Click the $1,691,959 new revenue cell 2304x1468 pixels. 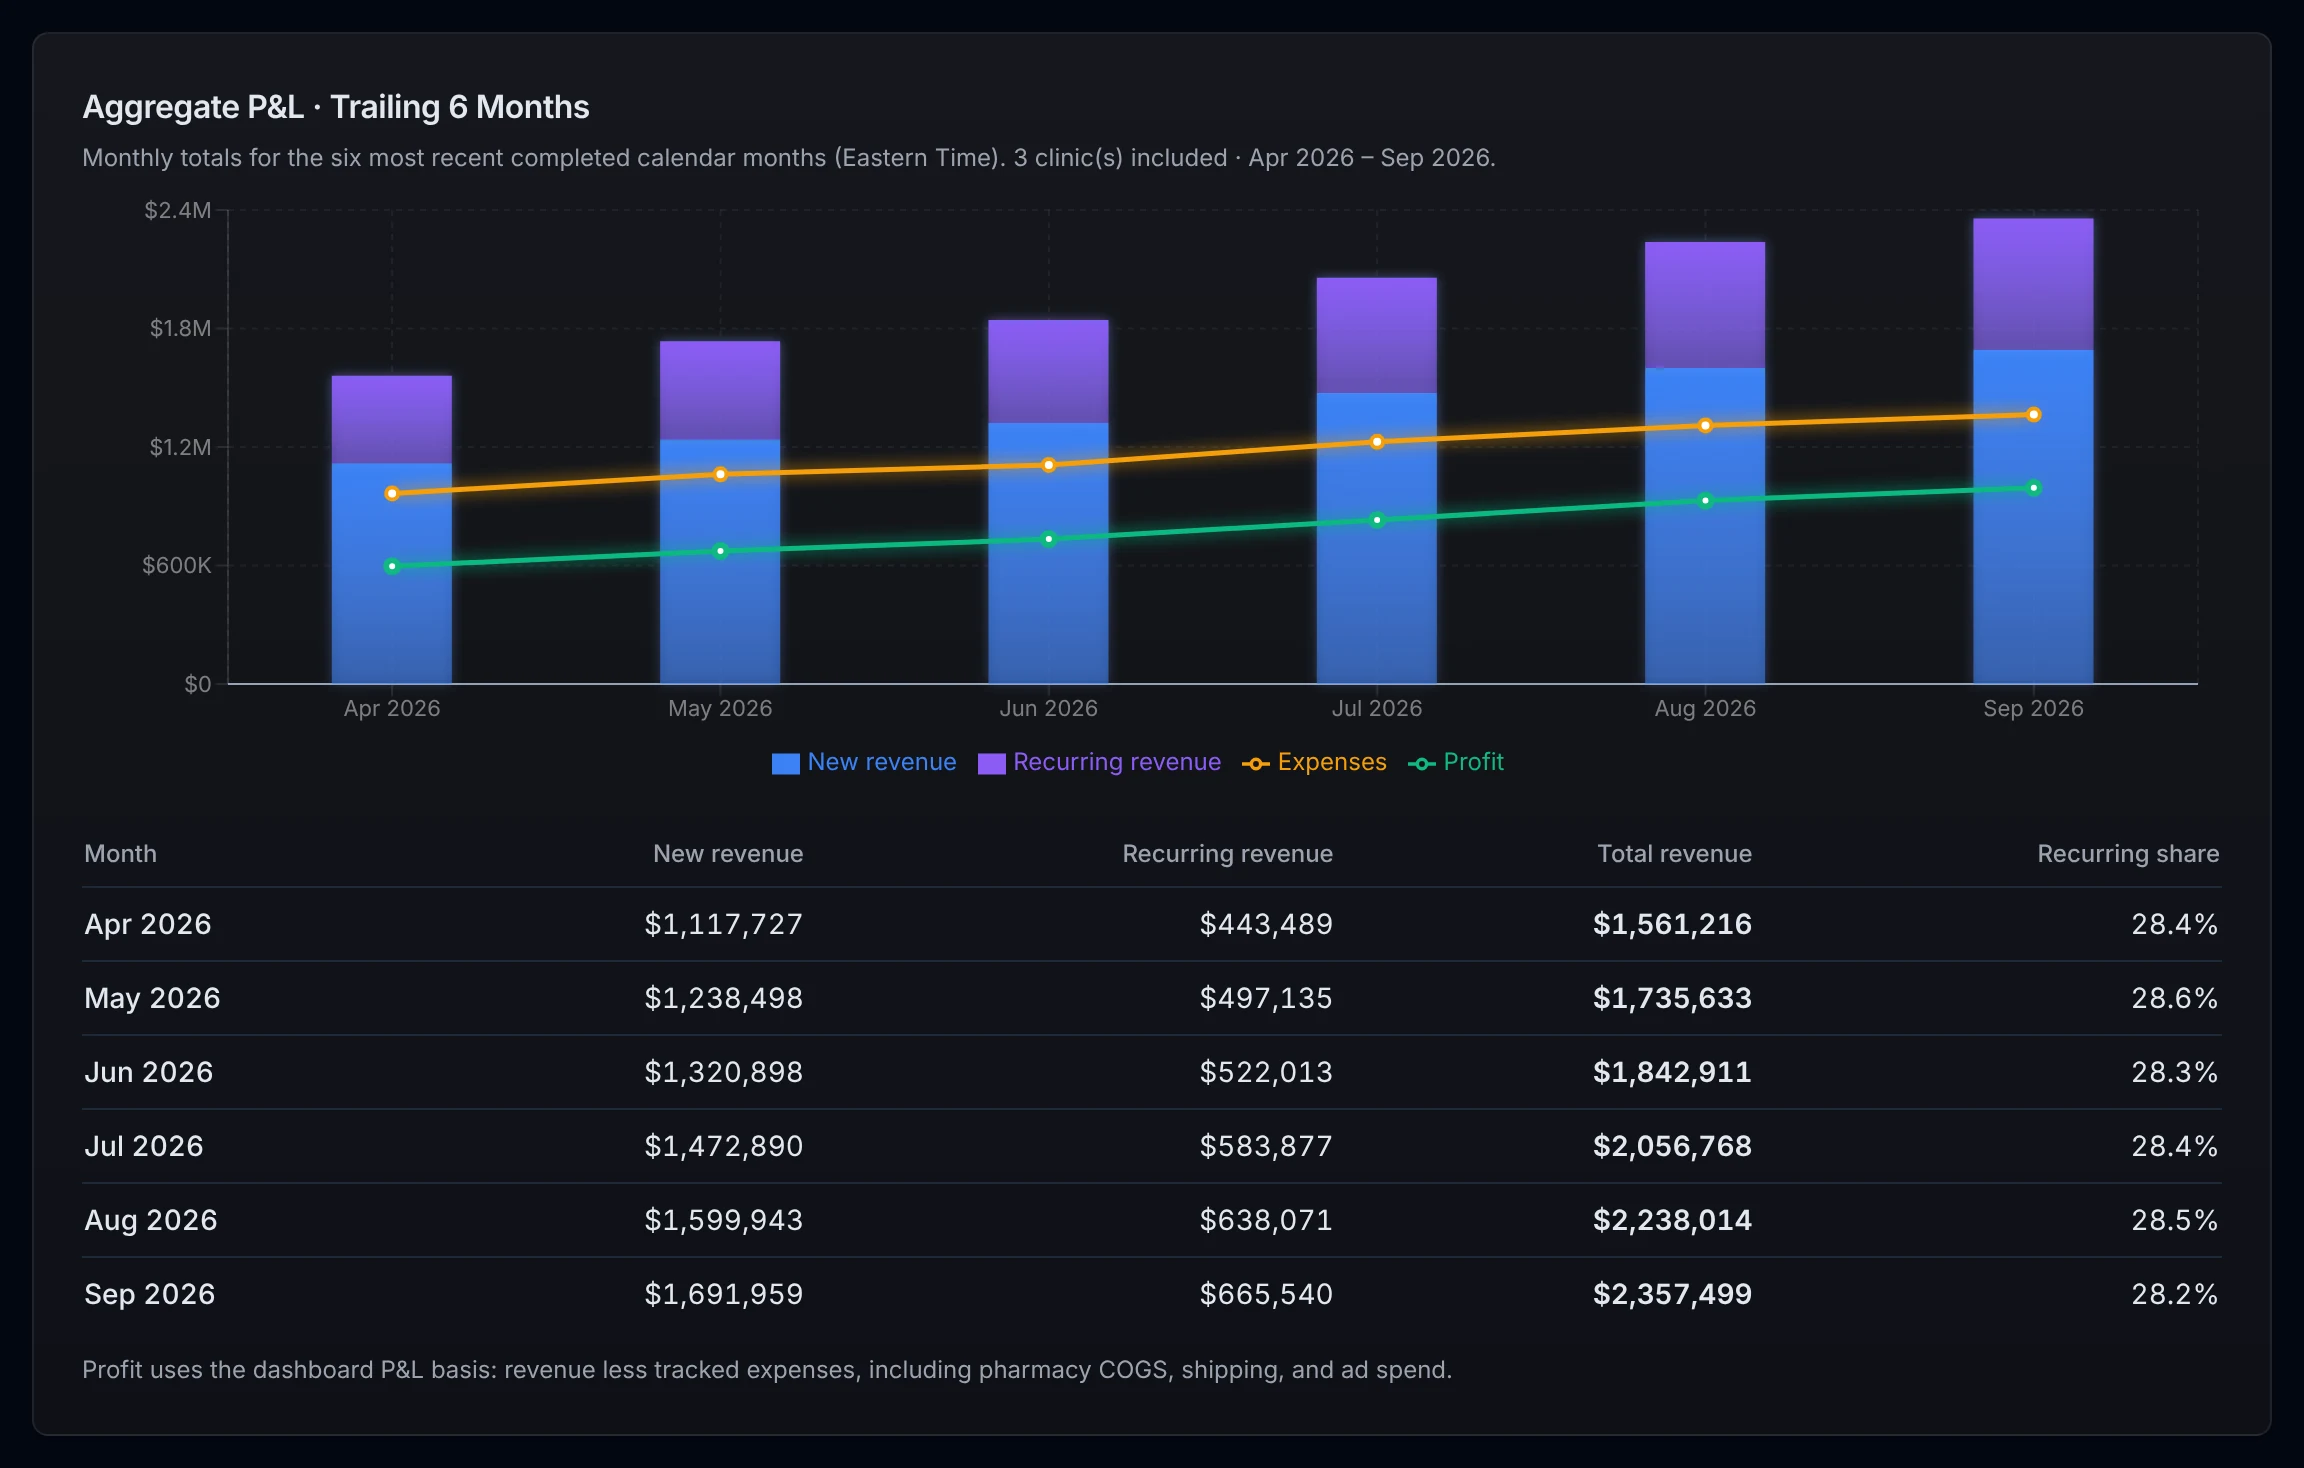click(723, 1294)
